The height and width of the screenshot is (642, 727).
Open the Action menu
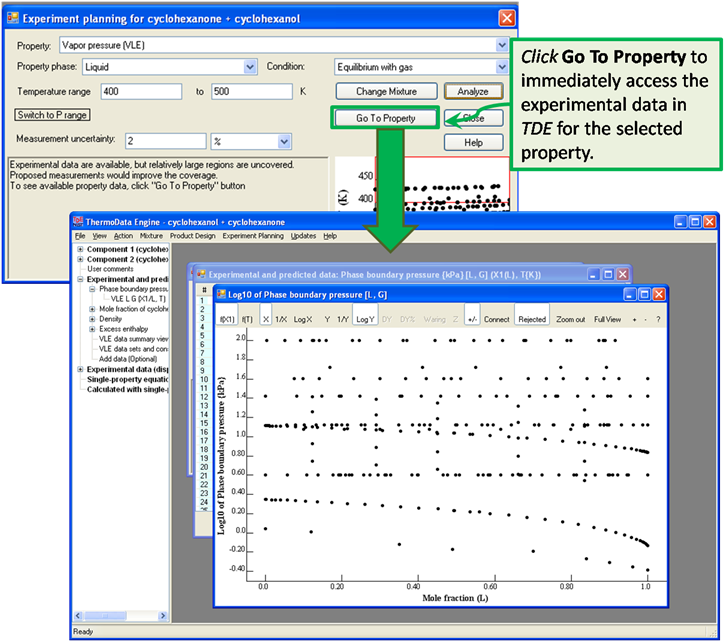pyautogui.click(x=123, y=236)
